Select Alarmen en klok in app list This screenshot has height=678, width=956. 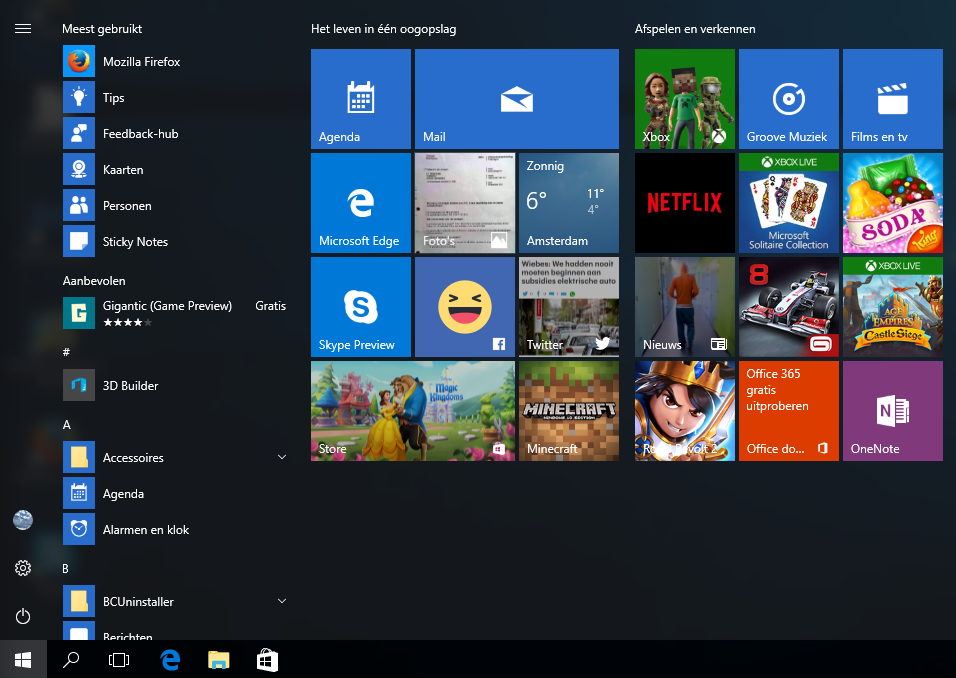tap(145, 530)
